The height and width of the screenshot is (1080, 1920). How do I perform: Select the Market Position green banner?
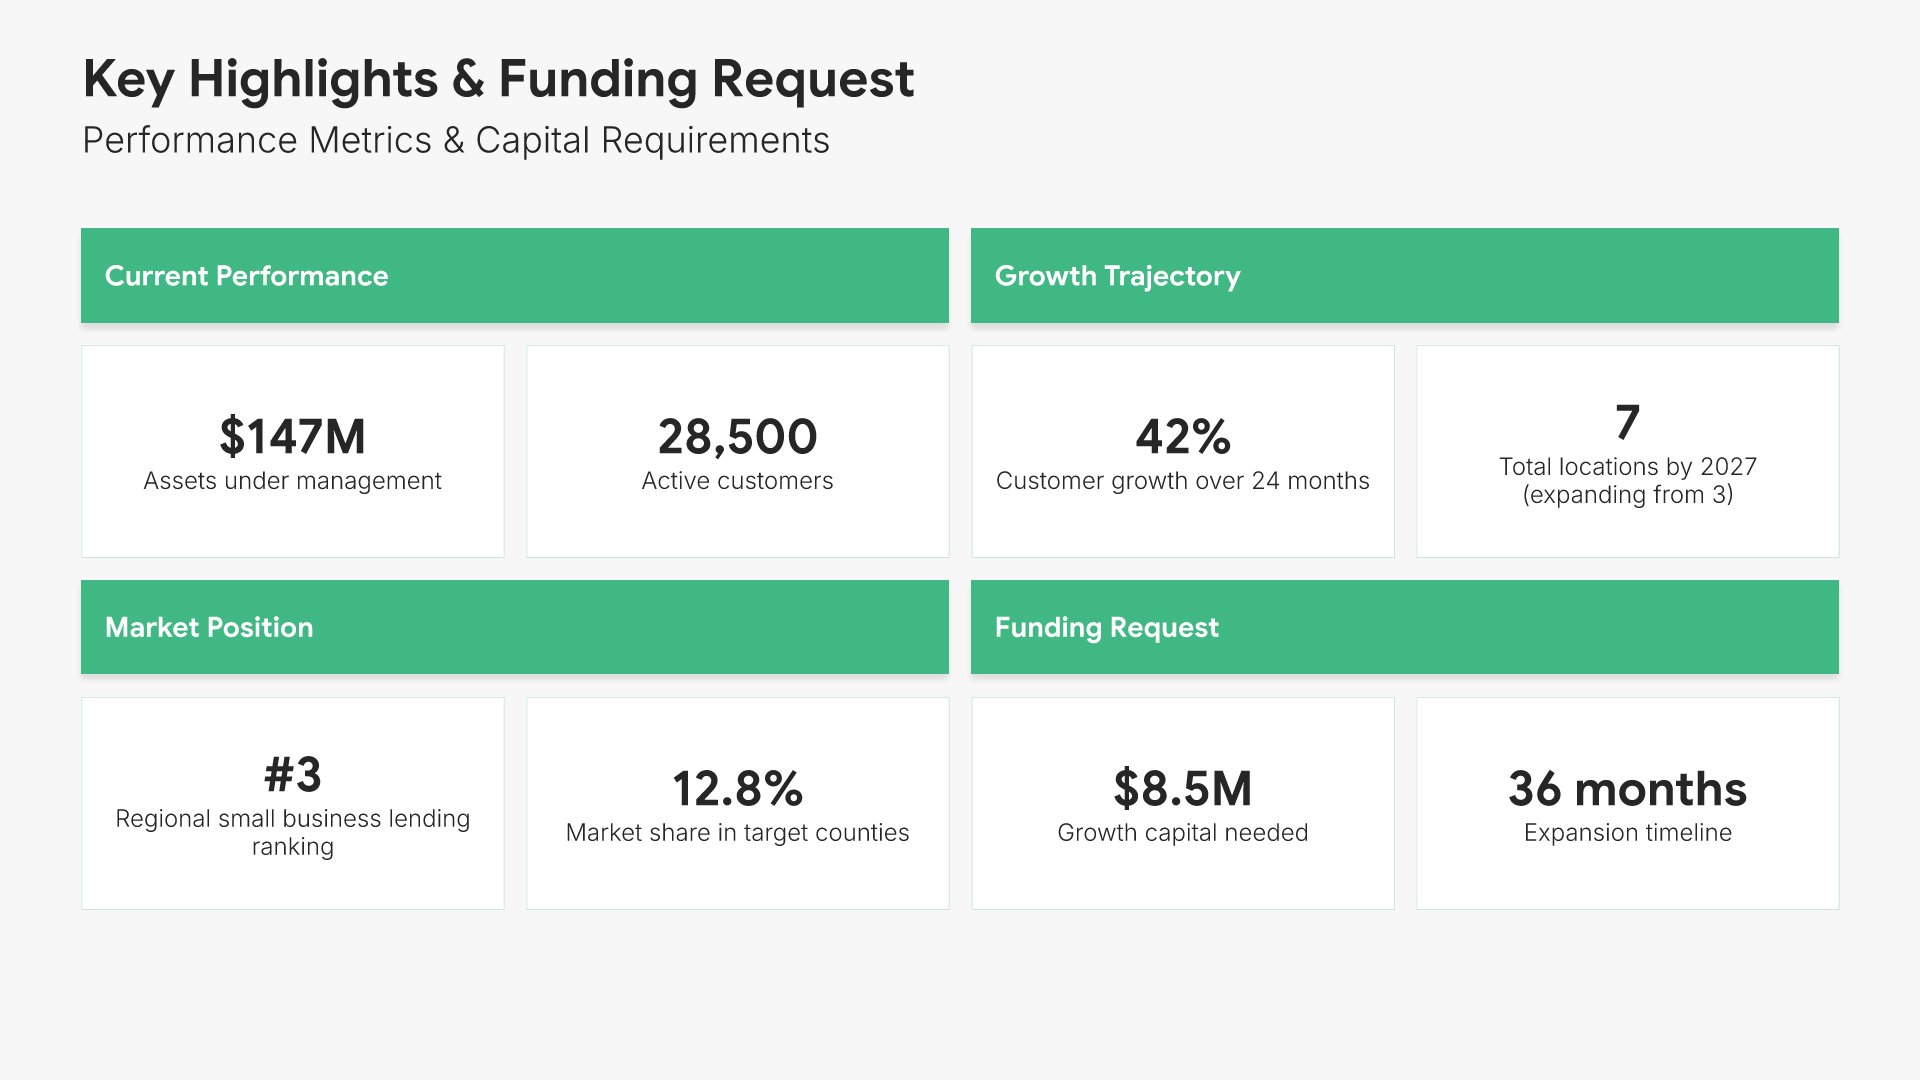(x=514, y=627)
